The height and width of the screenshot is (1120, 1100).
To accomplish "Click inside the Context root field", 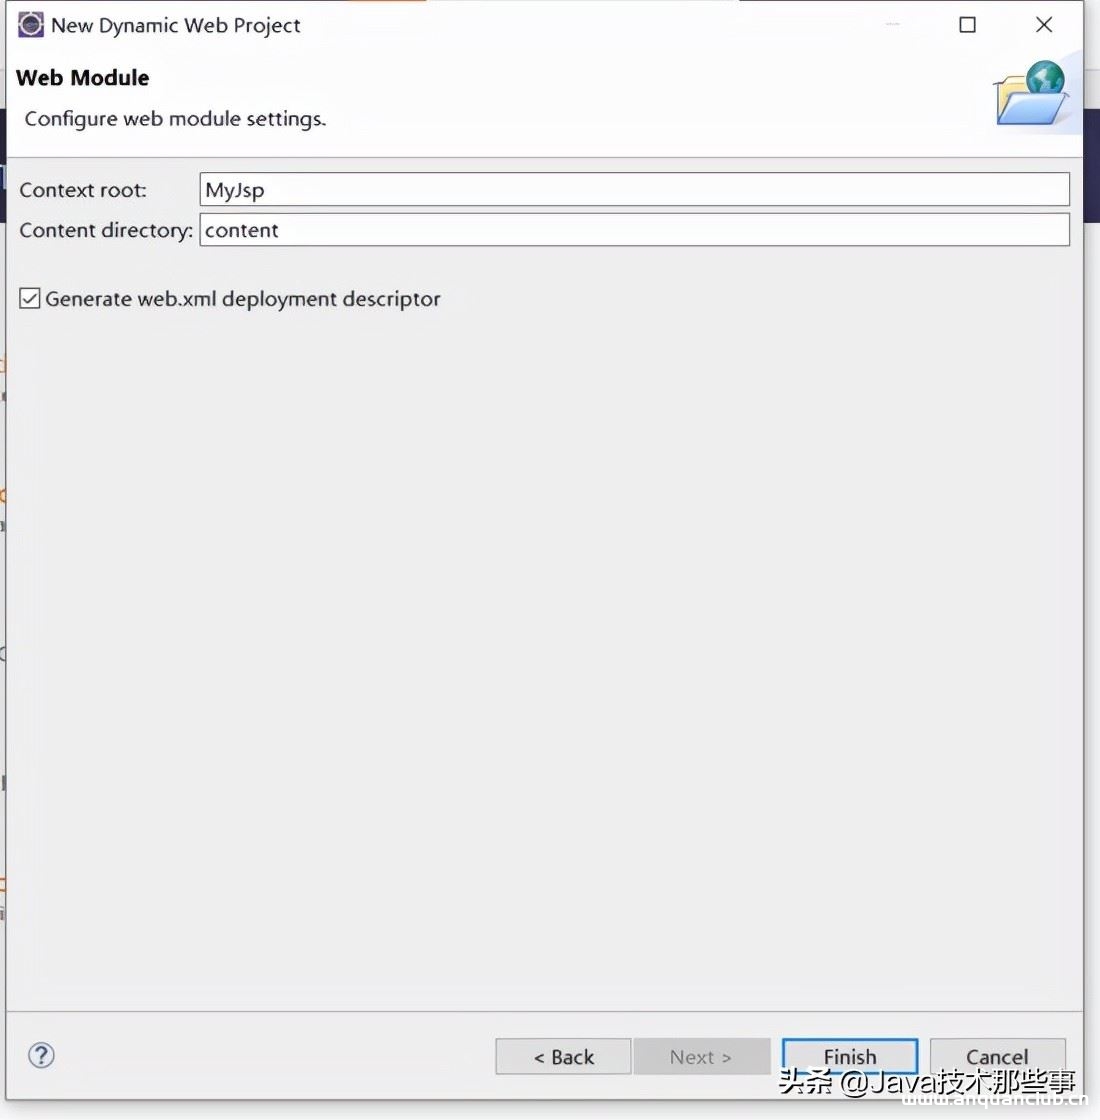I will pos(634,190).
